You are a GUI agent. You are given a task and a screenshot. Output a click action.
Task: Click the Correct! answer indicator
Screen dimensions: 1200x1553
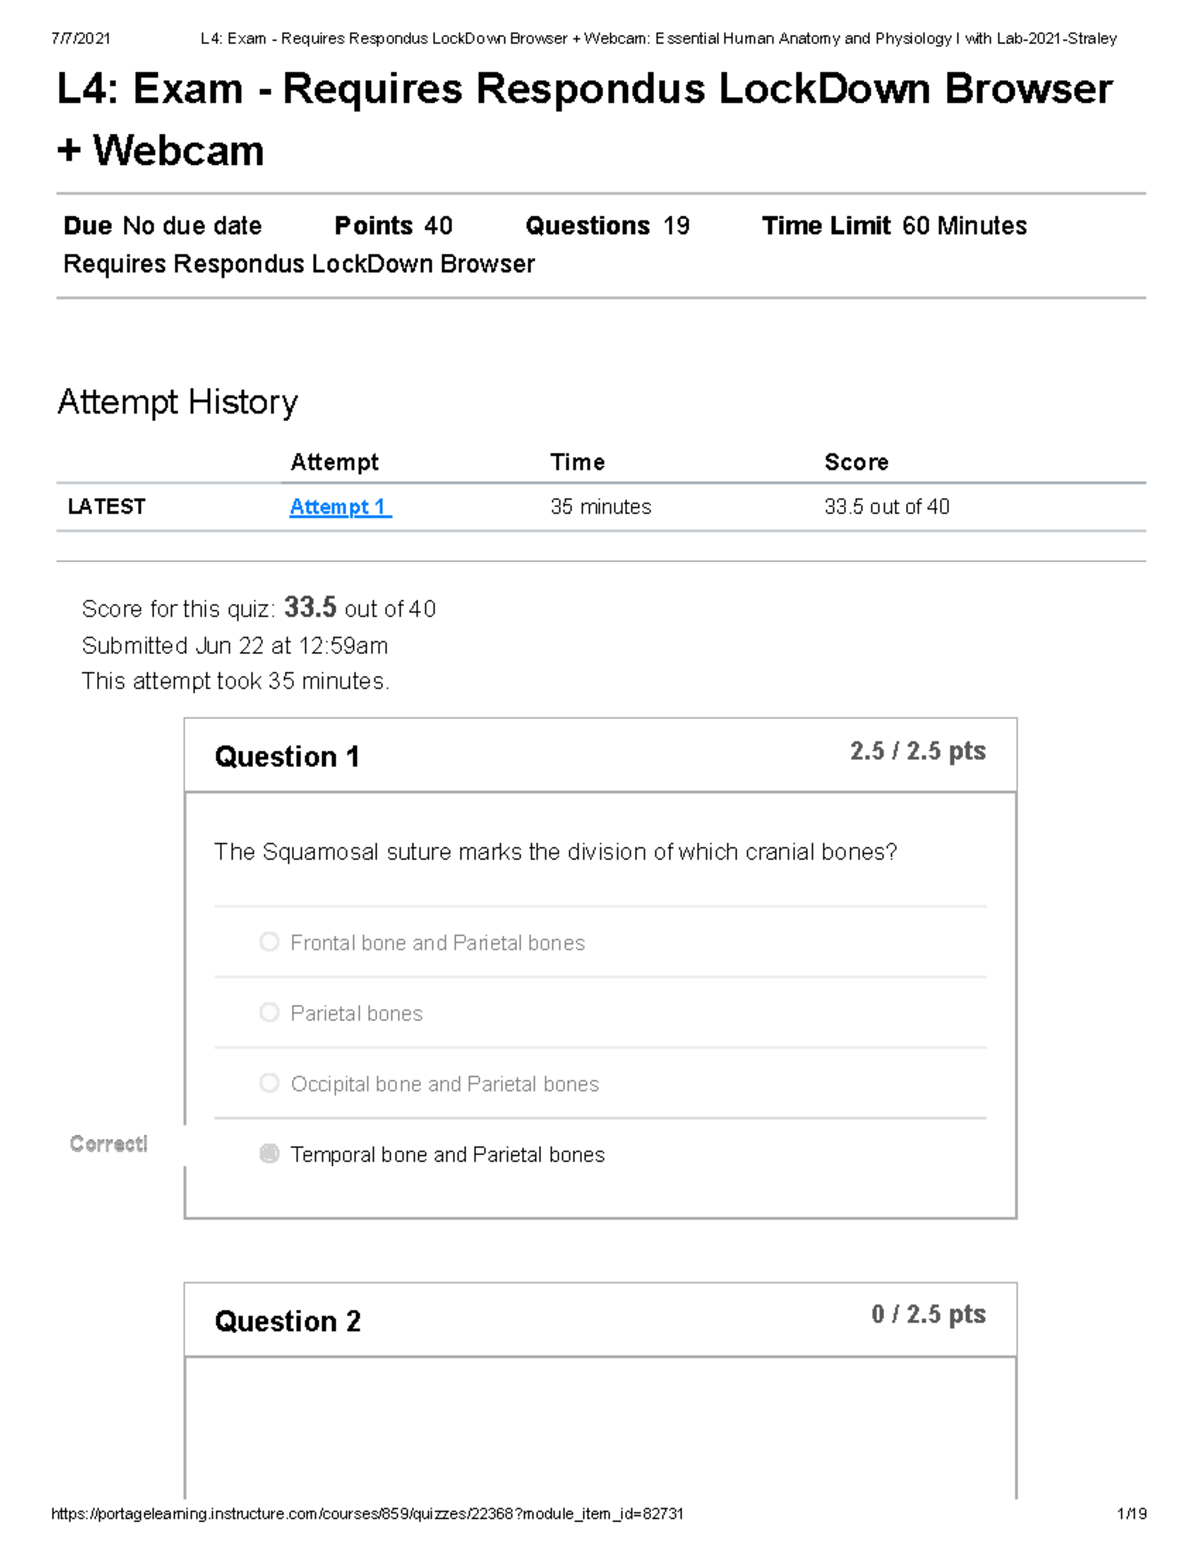(109, 1144)
